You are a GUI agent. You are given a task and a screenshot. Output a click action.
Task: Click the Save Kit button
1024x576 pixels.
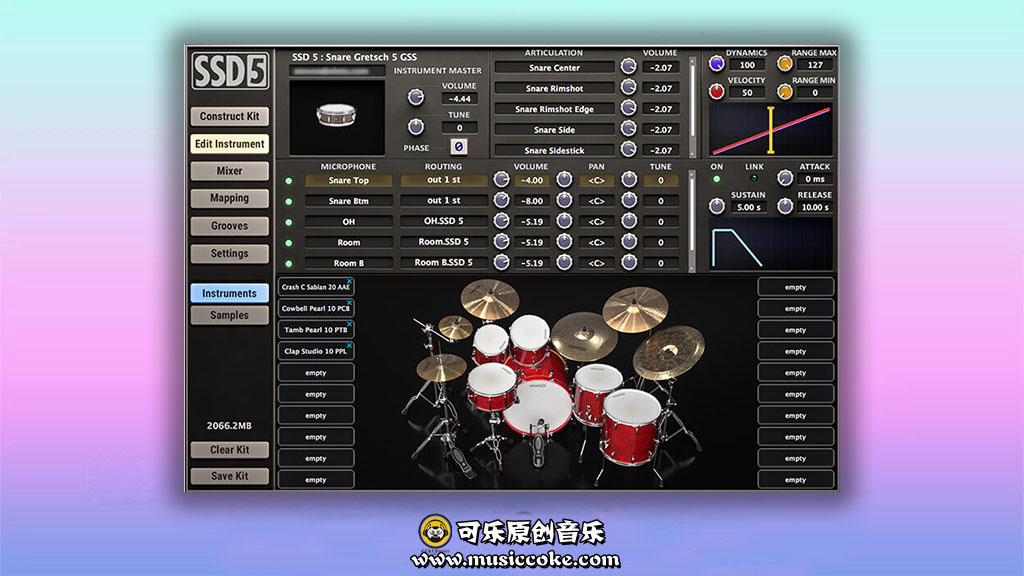point(230,476)
